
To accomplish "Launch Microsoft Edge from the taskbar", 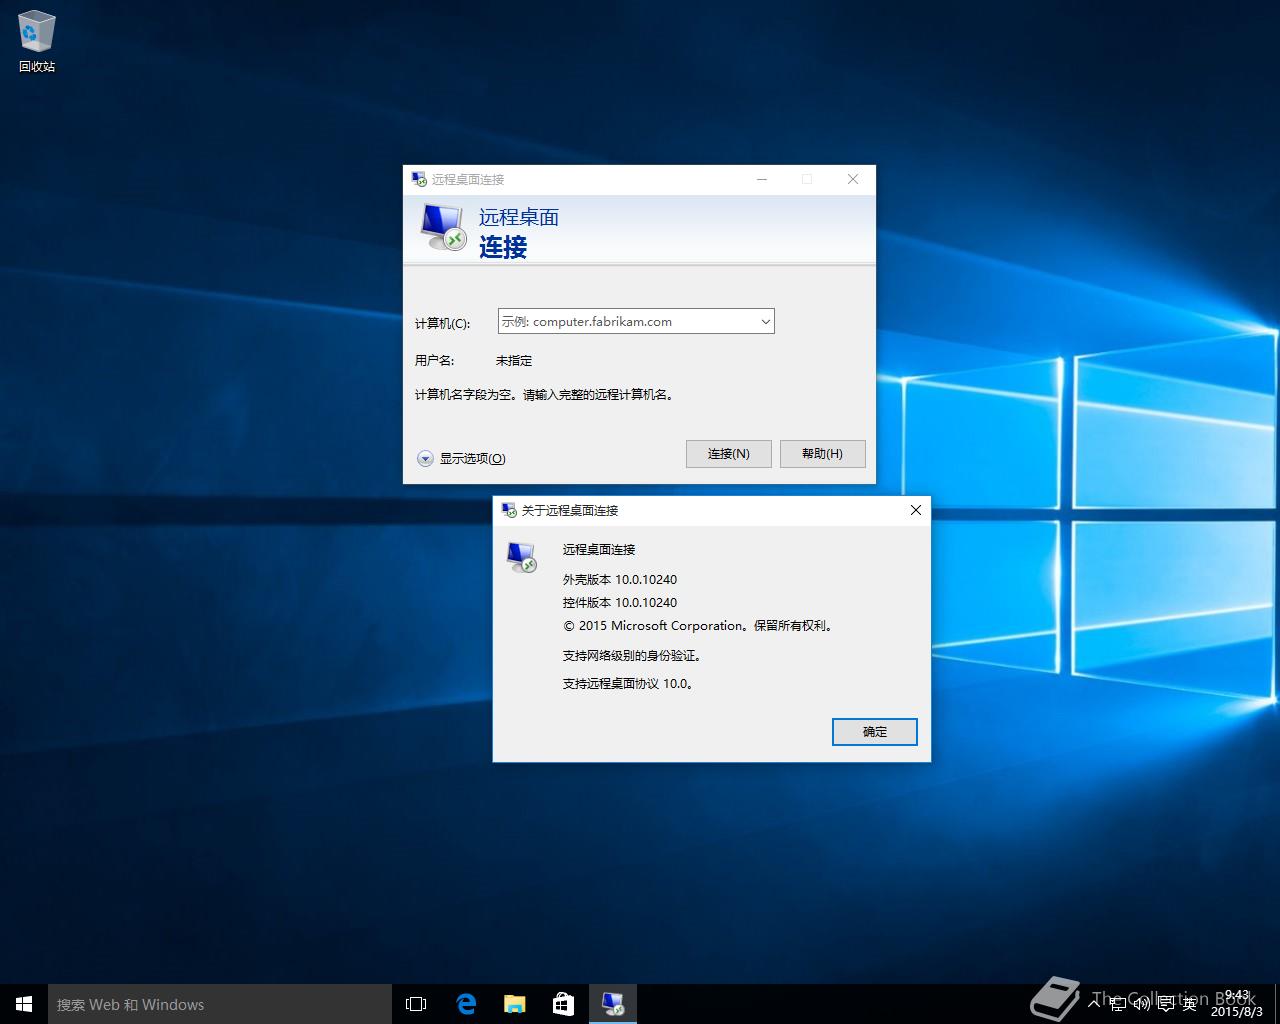I will click(466, 1004).
